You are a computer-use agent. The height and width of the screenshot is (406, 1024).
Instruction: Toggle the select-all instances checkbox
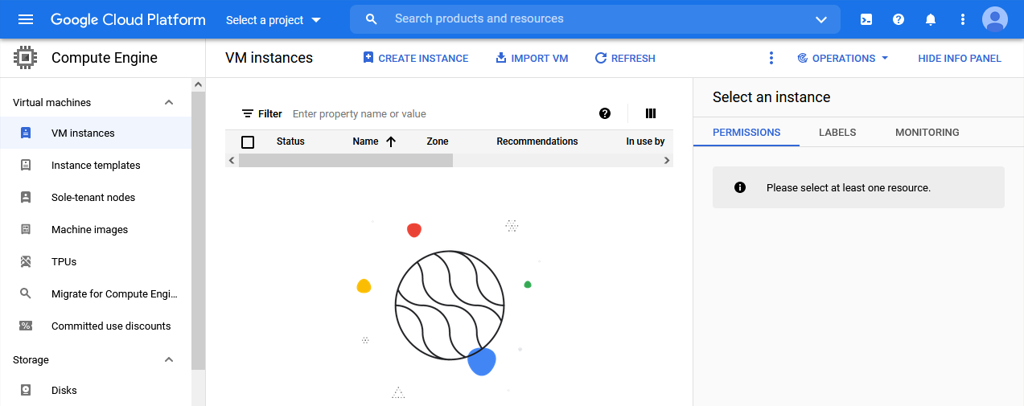click(248, 142)
